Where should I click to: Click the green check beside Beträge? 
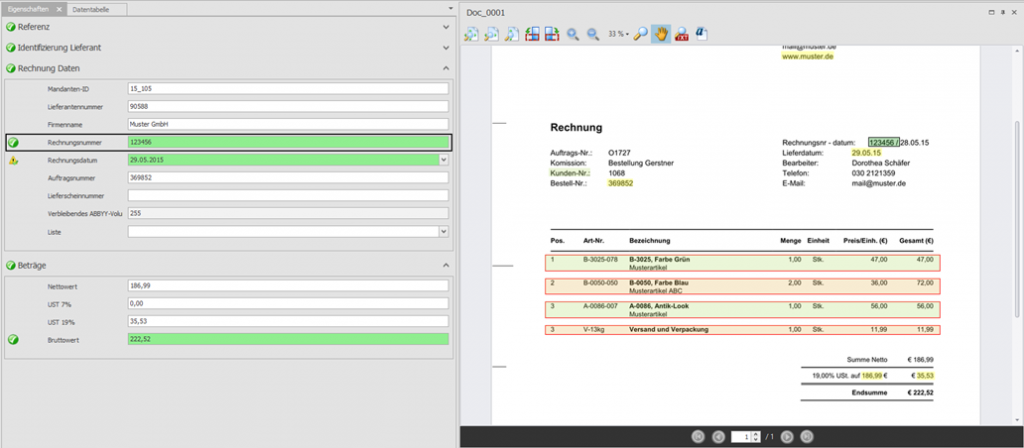(x=10, y=266)
